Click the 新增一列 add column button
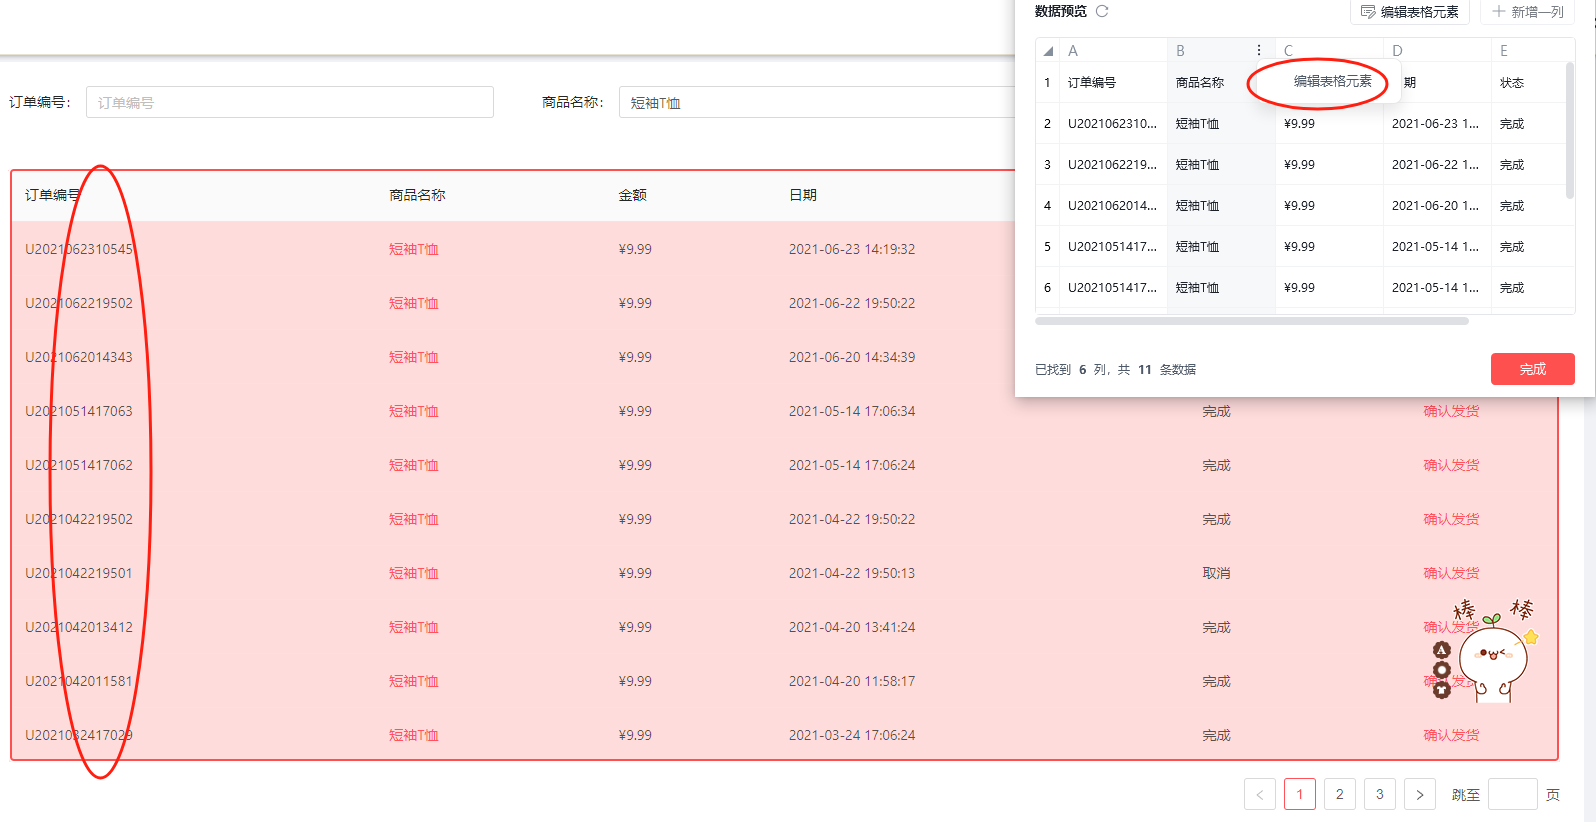 pos(1527,12)
